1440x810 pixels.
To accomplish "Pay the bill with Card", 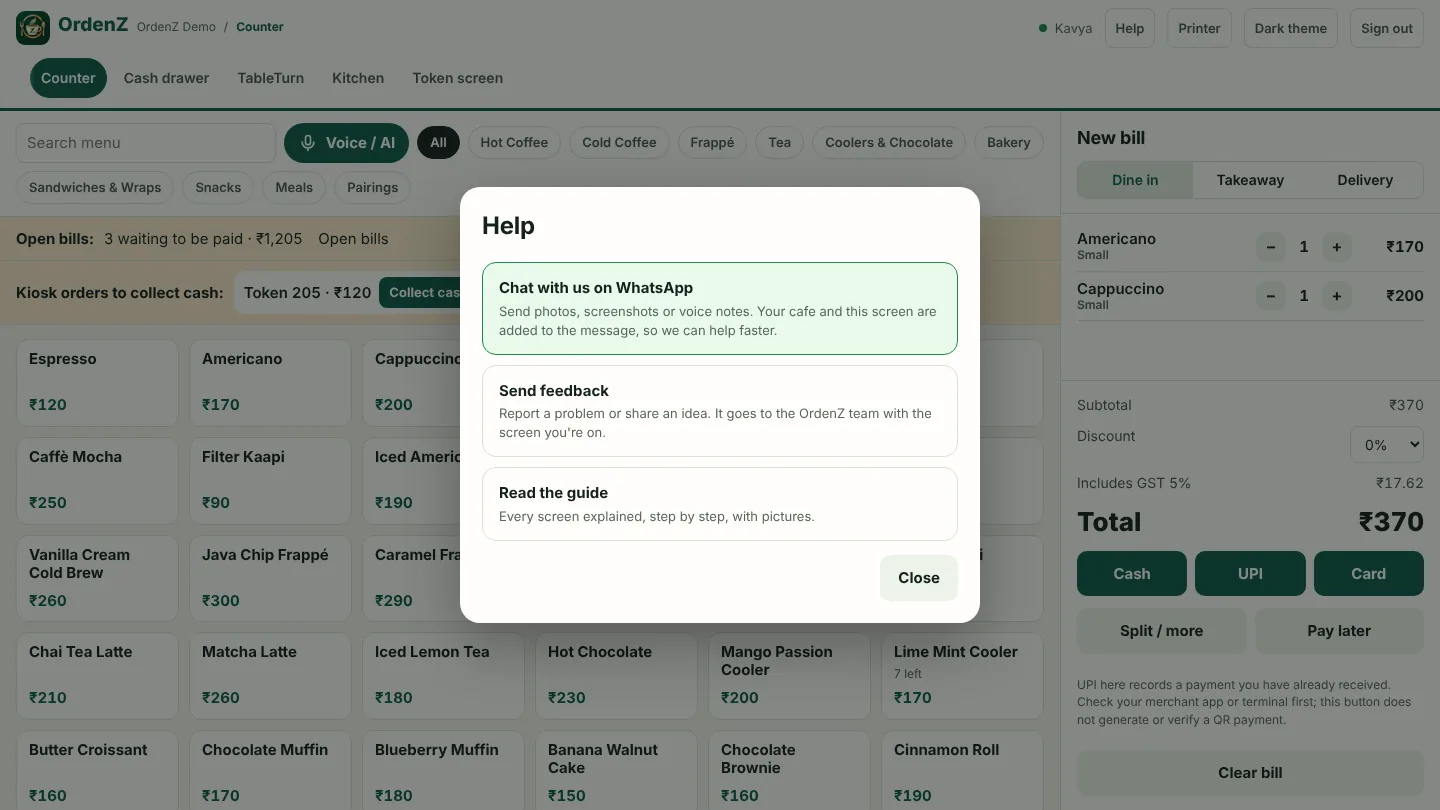I will pyautogui.click(x=1369, y=574).
